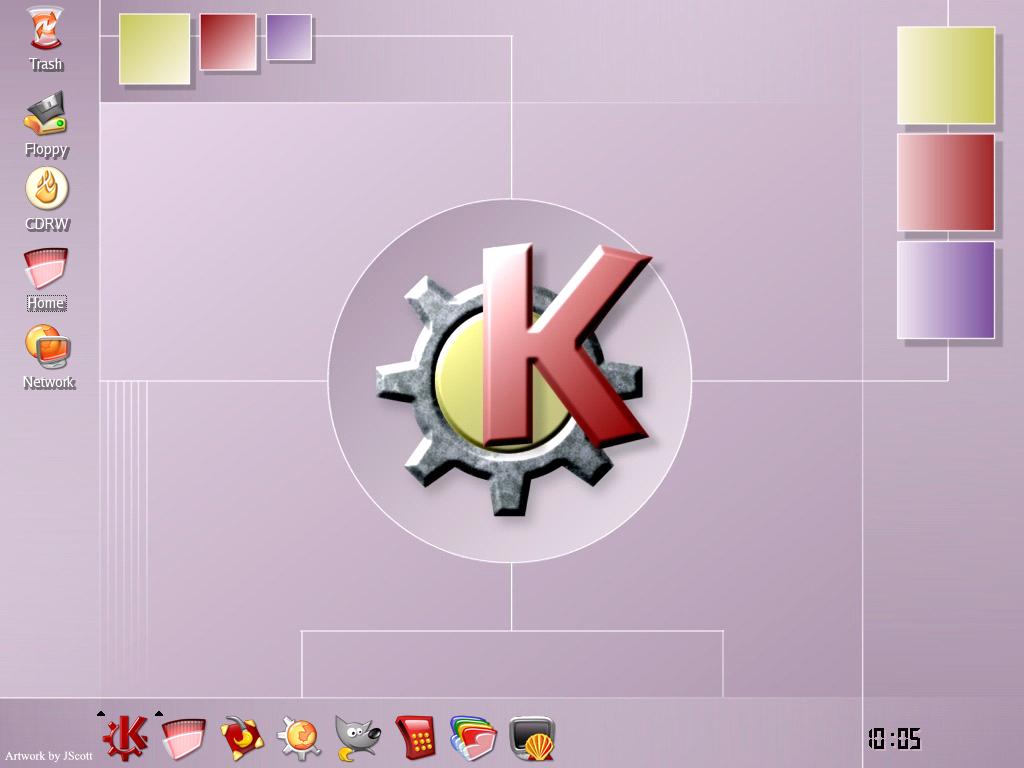The width and height of the screenshot is (1024, 768).
Task: Launch Home folder from the bottom panel
Action: click(x=183, y=739)
